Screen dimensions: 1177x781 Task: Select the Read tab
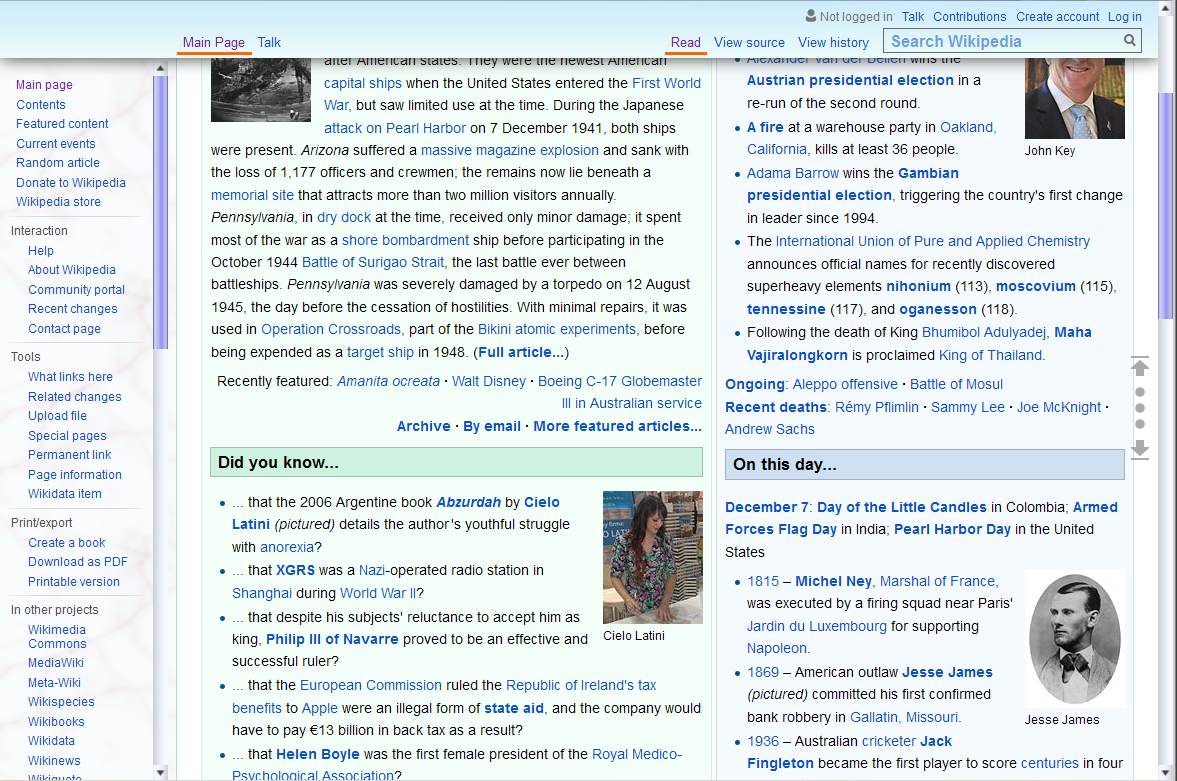tap(685, 43)
